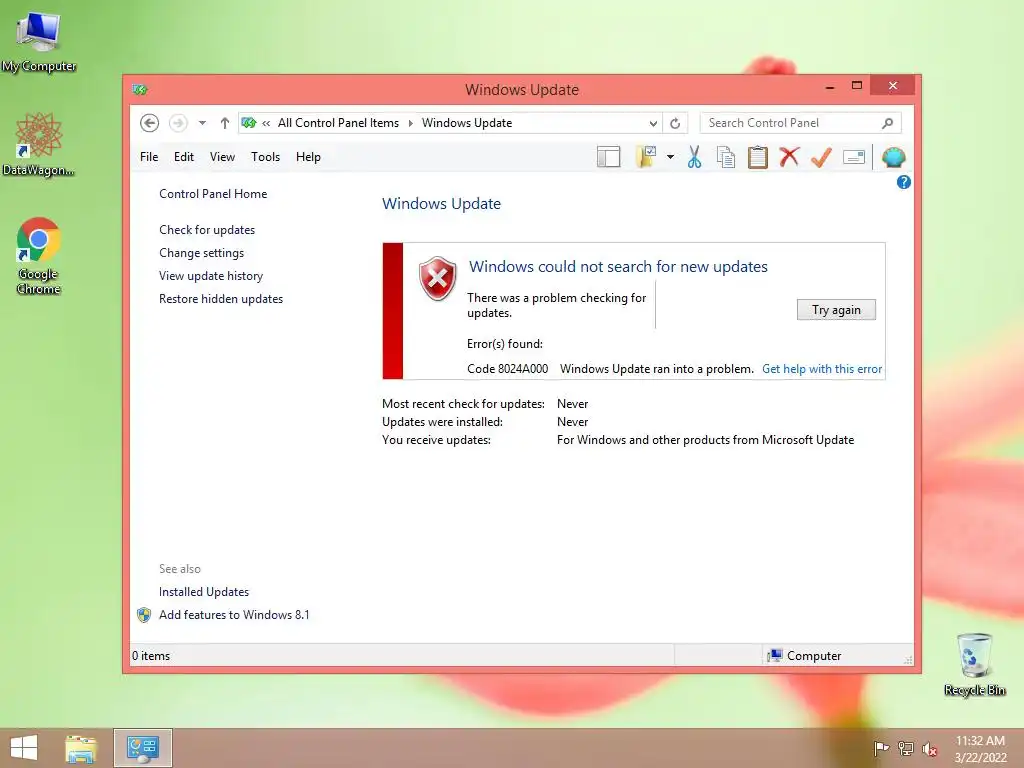
Task: Expand the folder options dropdown arrow
Action: click(670, 157)
